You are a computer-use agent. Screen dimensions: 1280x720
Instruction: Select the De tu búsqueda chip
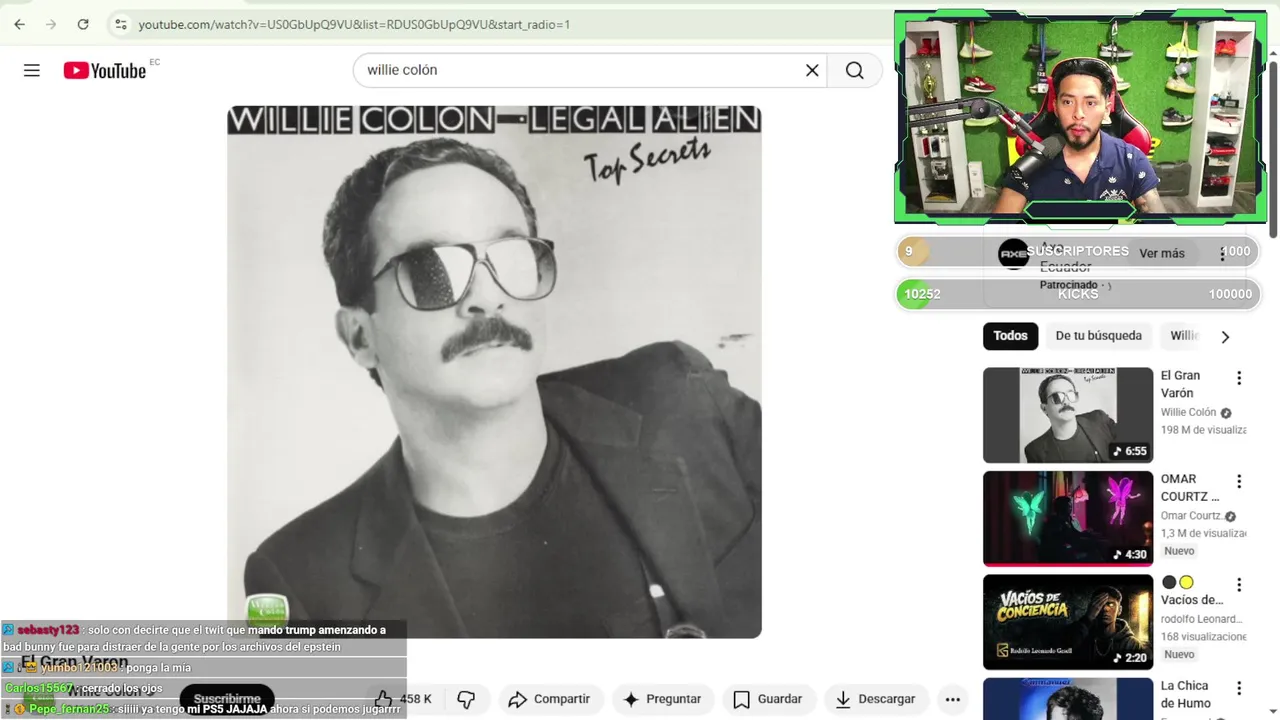pyautogui.click(x=1098, y=336)
